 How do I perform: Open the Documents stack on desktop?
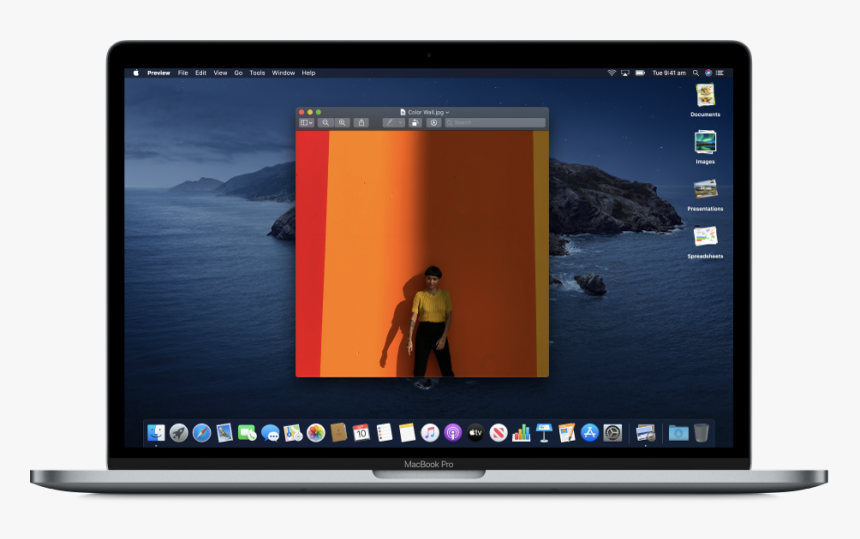click(x=705, y=100)
